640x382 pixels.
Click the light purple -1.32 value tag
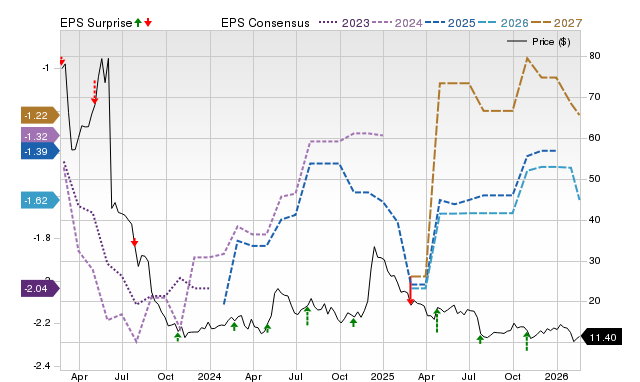pos(40,136)
